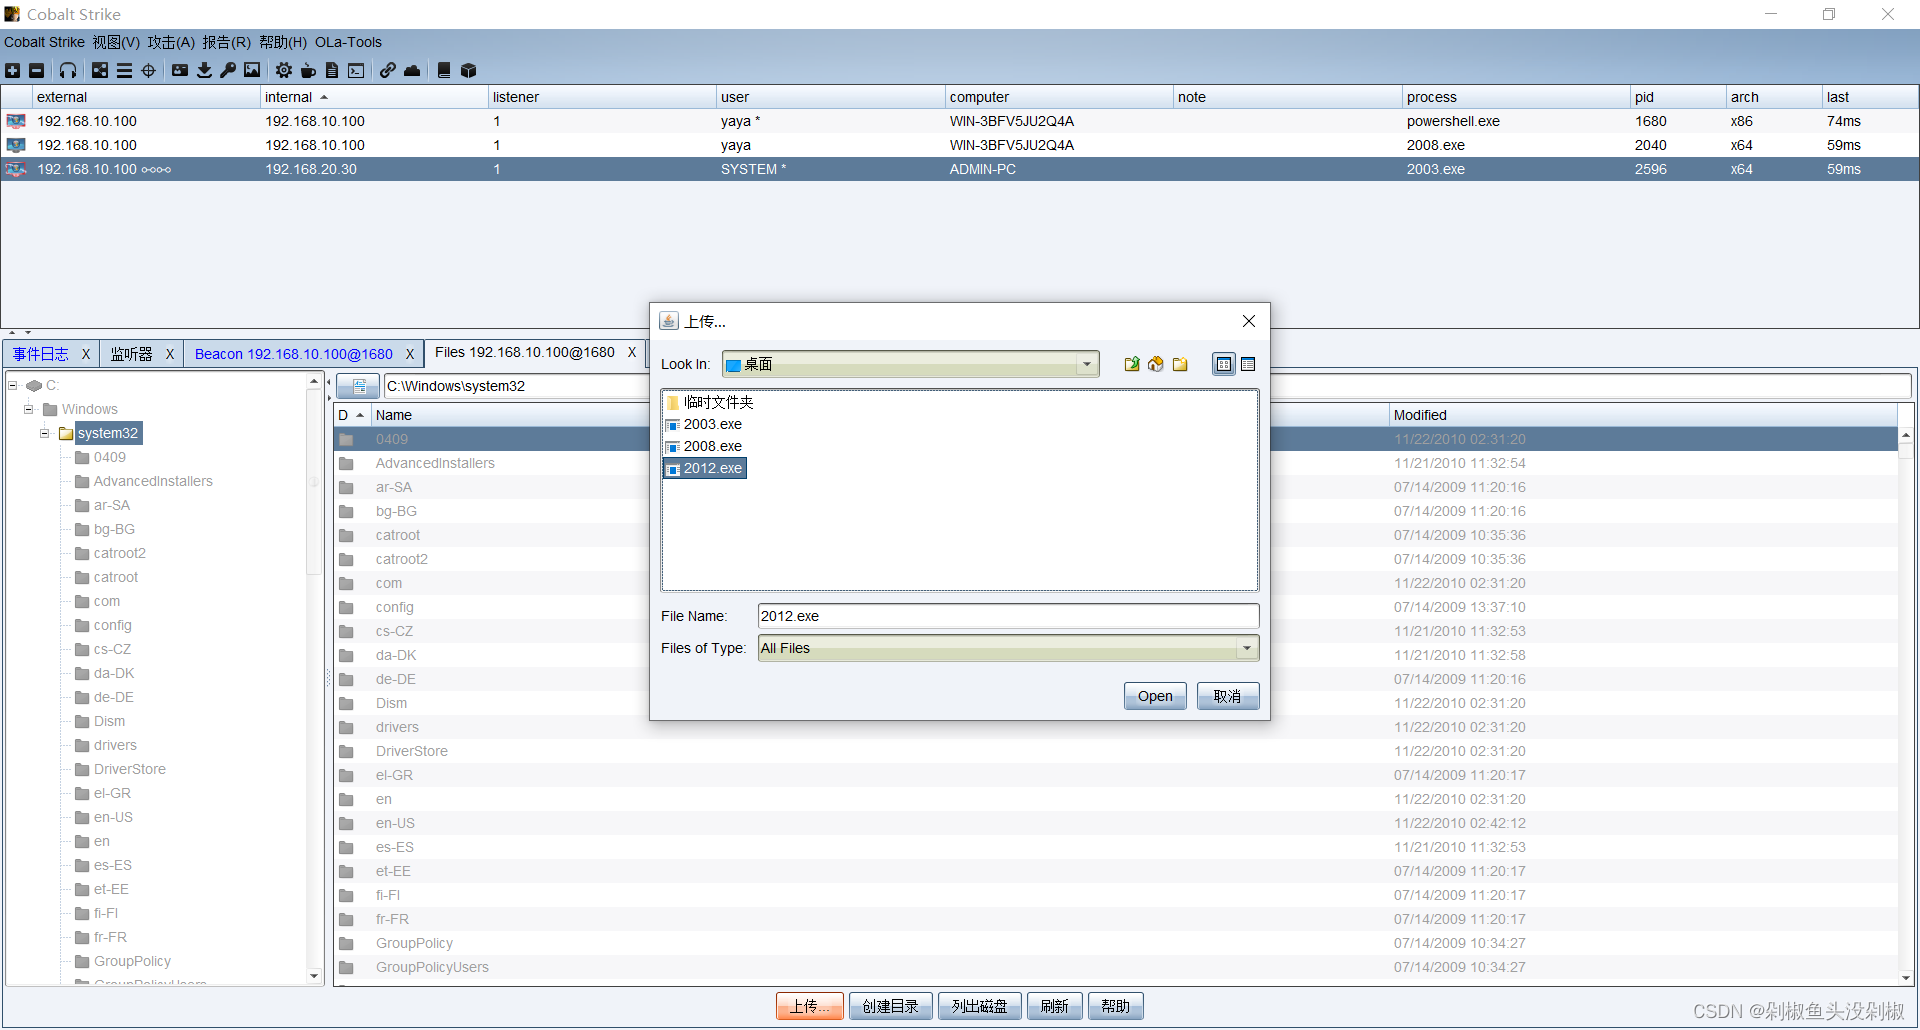Open Listeners via the headphones icon
1920x1030 pixels.
tap(67, 70)
